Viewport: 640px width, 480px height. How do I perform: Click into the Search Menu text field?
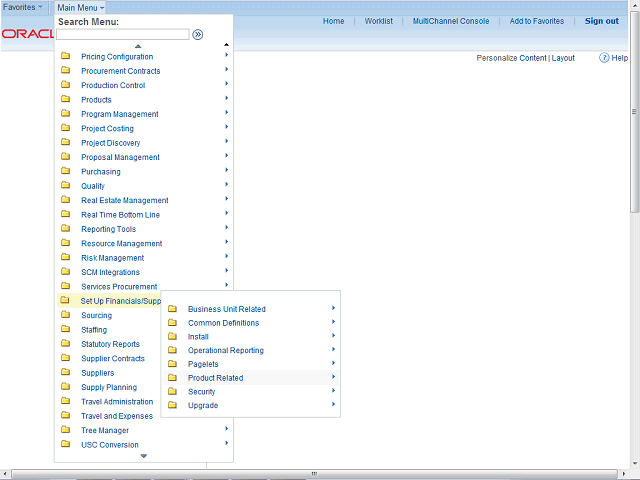click(122, 34)
